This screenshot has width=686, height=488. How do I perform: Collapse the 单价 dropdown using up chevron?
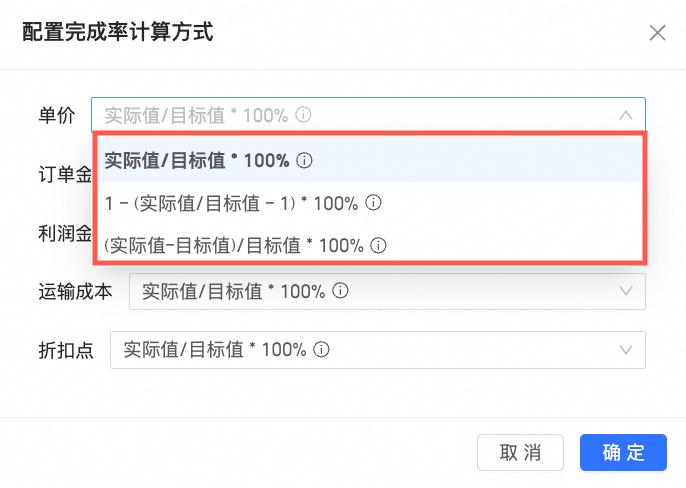tap(626, 115)
